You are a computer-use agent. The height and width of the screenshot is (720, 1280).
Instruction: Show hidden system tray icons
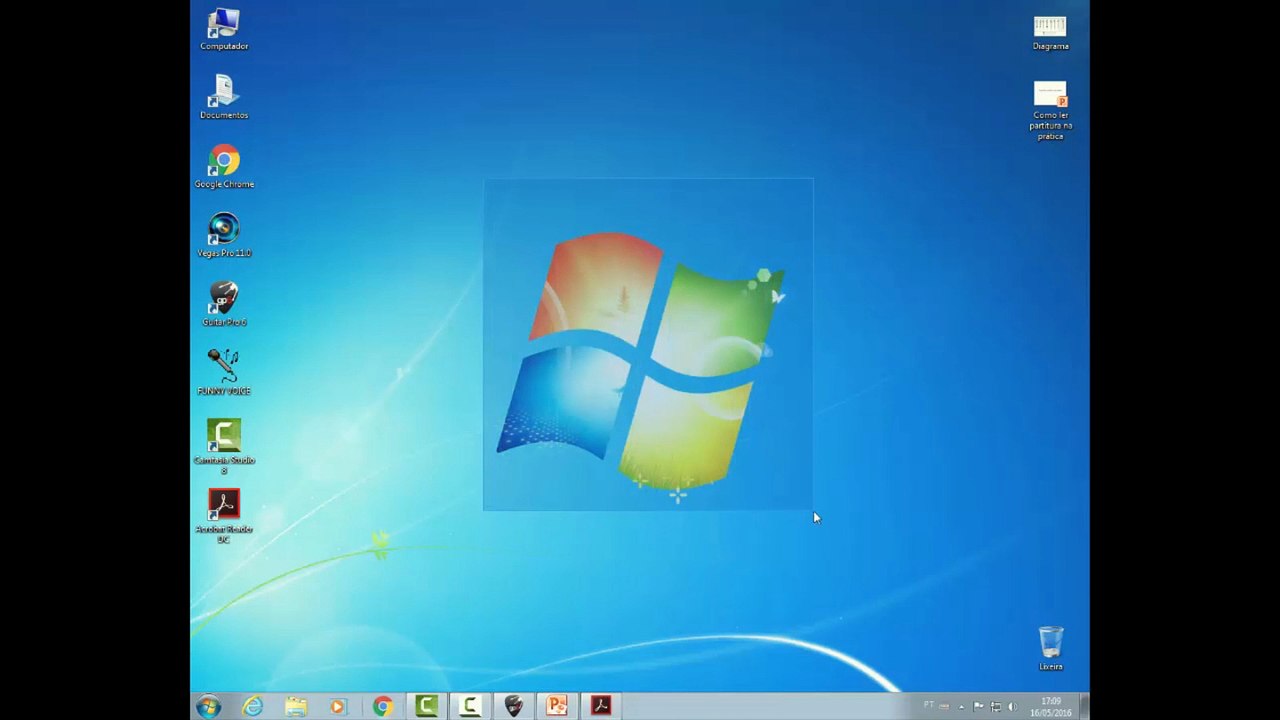tap(961, 707)
